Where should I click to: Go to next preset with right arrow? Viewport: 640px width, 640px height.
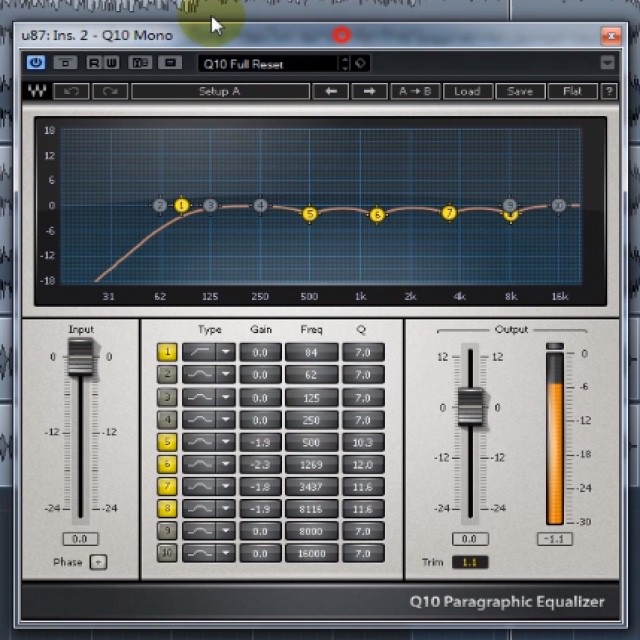(368, 91)
